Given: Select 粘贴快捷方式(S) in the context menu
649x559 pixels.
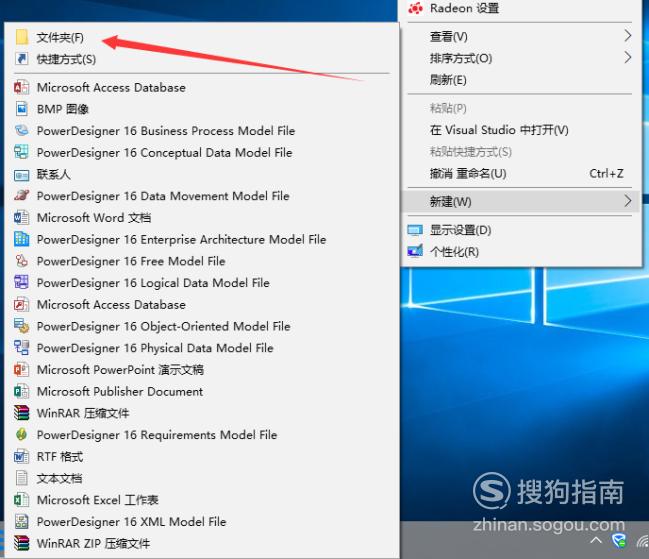Looking at the screenshot, I should pyautogui.click(x=521, y=152).
